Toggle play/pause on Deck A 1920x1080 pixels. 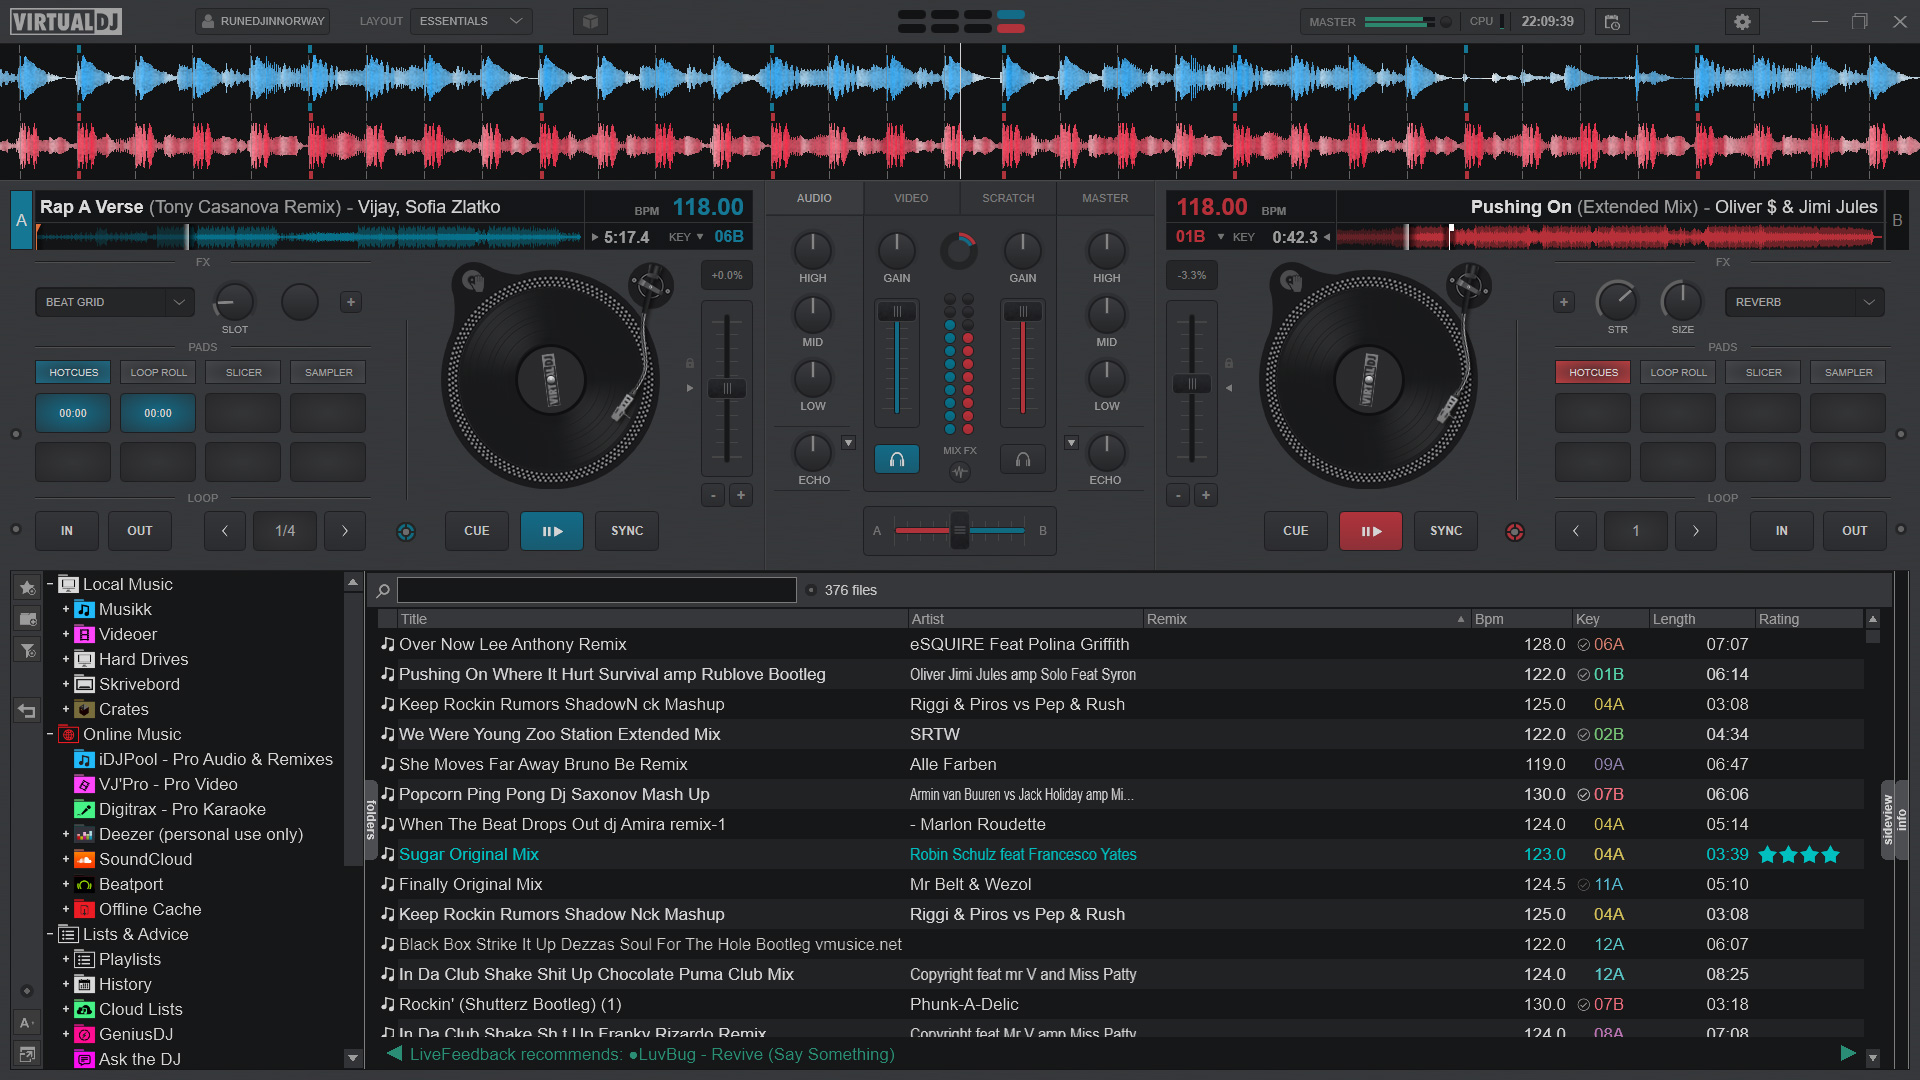(551, 530)
